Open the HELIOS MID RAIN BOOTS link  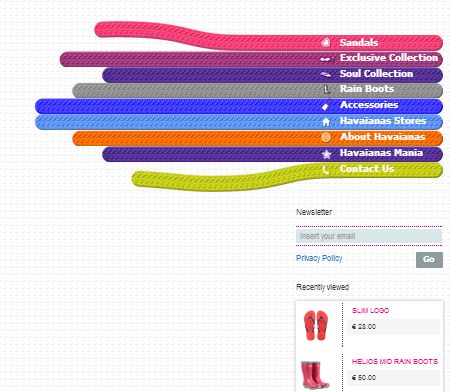pyautogui.click(x=395, y=361)
